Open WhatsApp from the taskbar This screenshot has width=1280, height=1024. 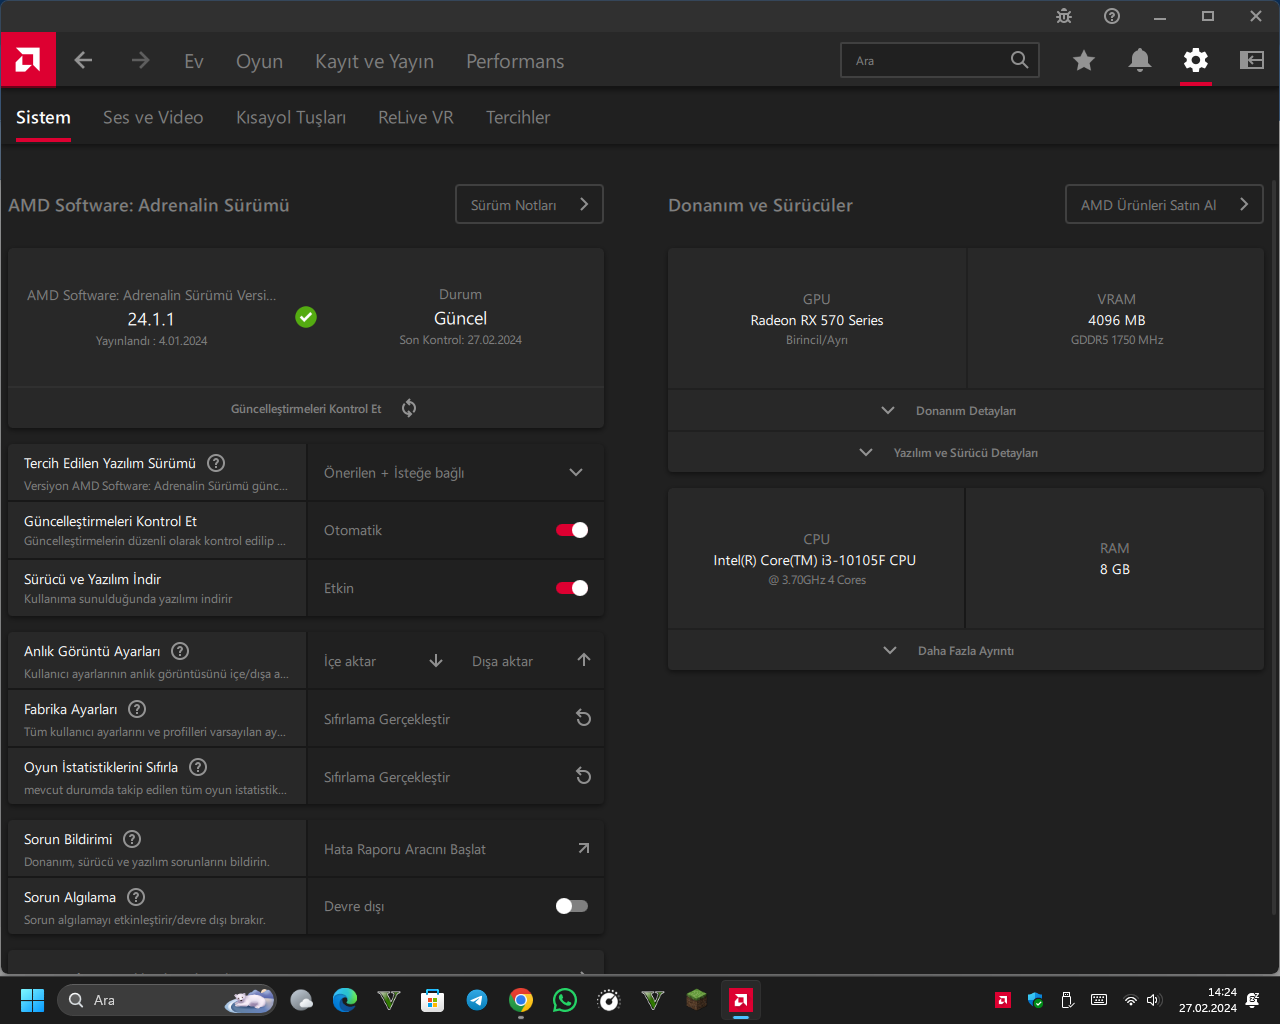(x=565, y=1000)
